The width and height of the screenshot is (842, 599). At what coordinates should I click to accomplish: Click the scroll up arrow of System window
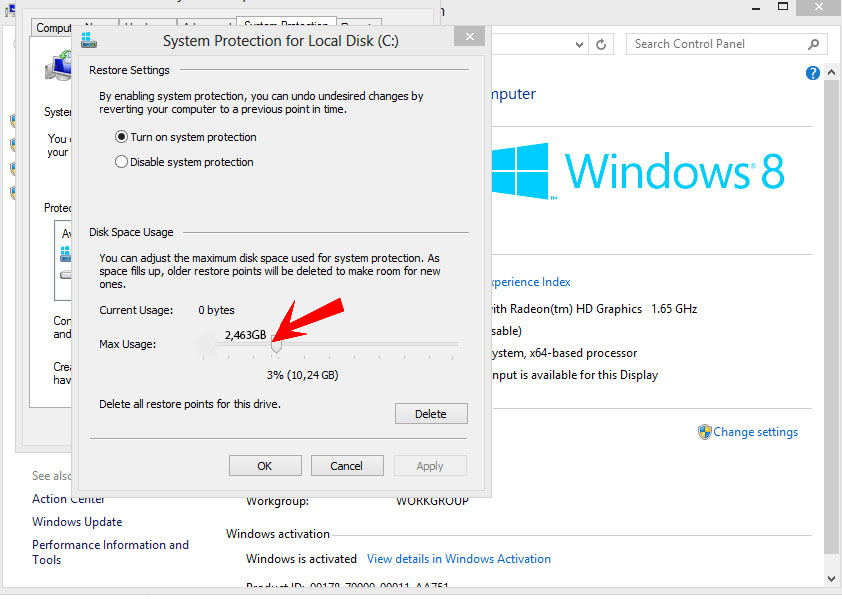click(831, 71)
